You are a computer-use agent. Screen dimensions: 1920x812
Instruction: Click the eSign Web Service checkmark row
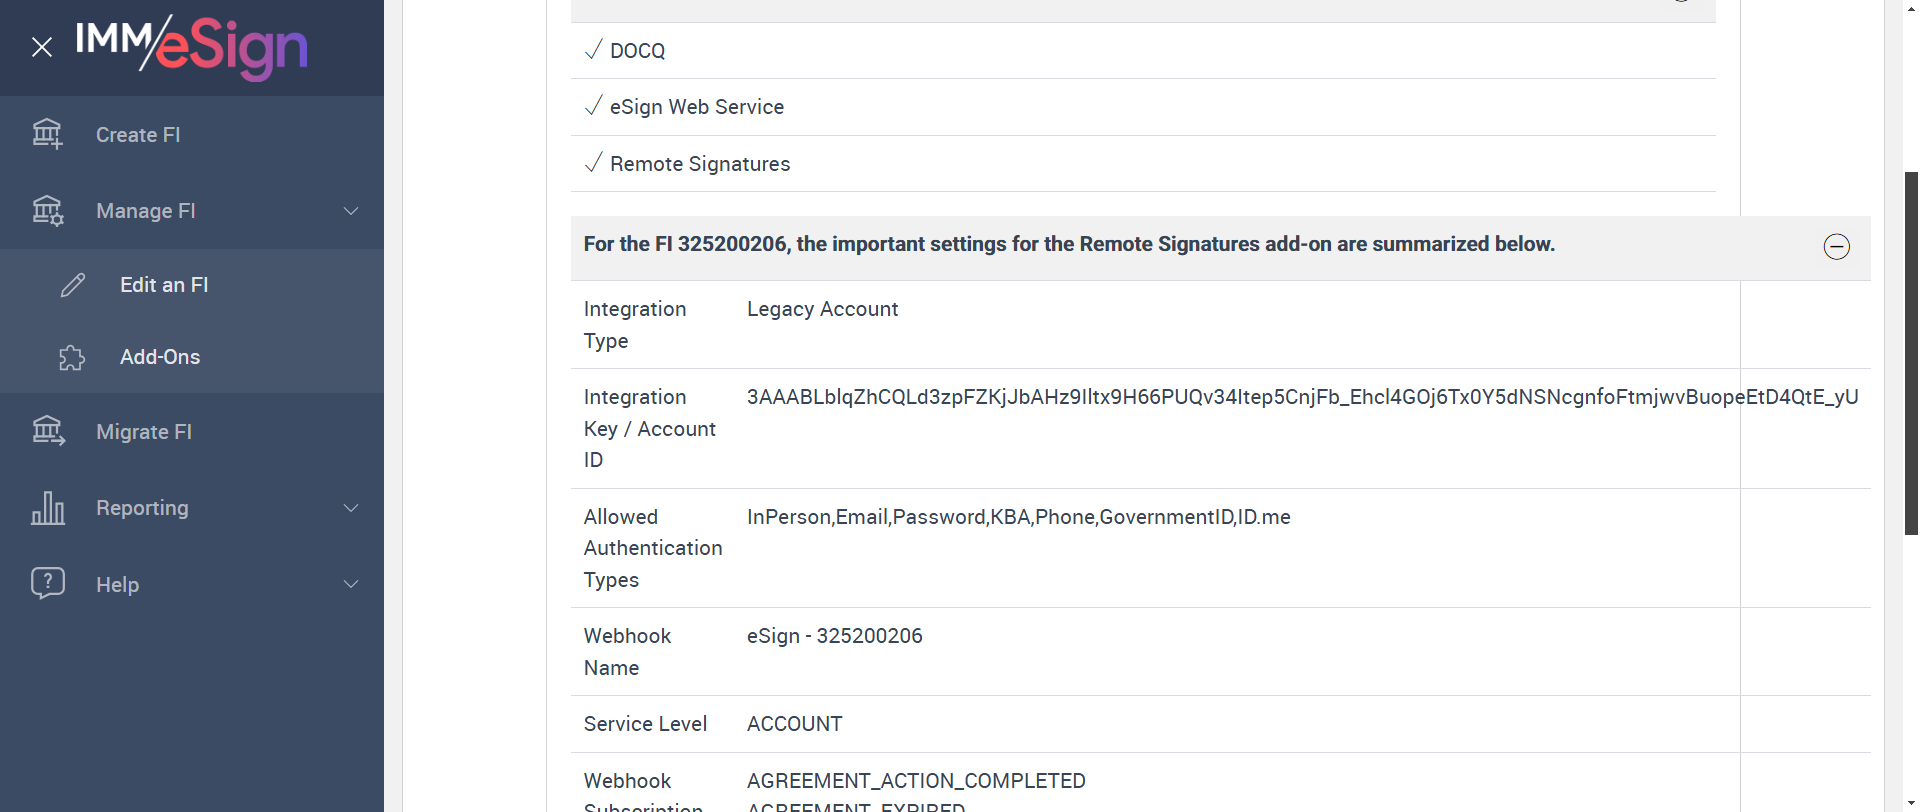click(696, 107)
